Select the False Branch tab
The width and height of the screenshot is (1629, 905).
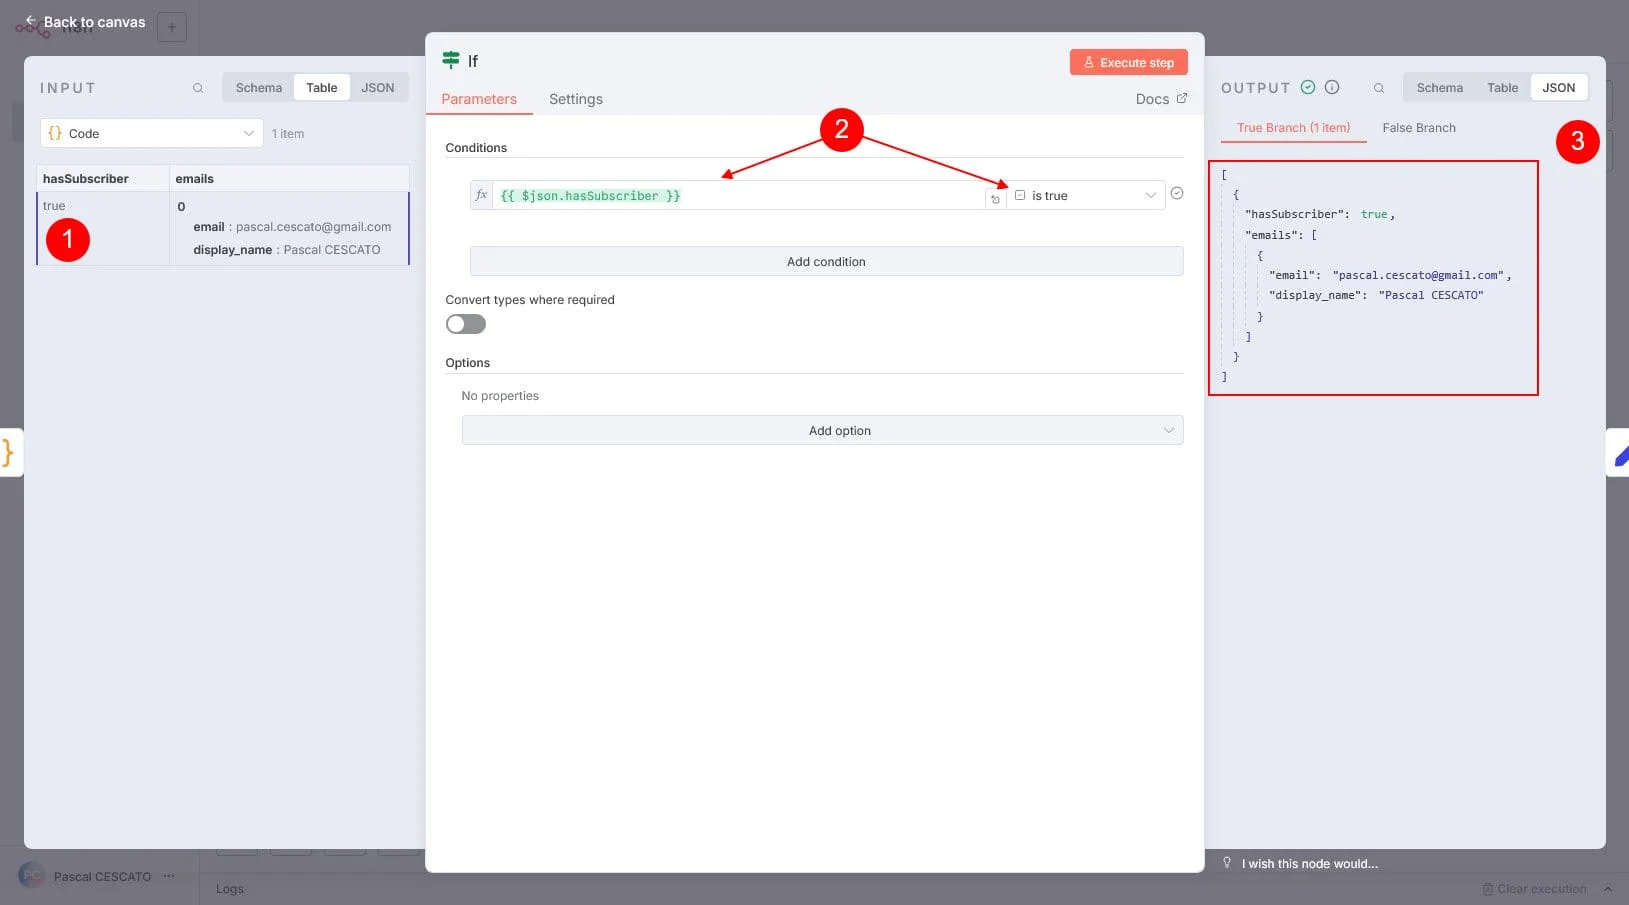pos(1418,128)
